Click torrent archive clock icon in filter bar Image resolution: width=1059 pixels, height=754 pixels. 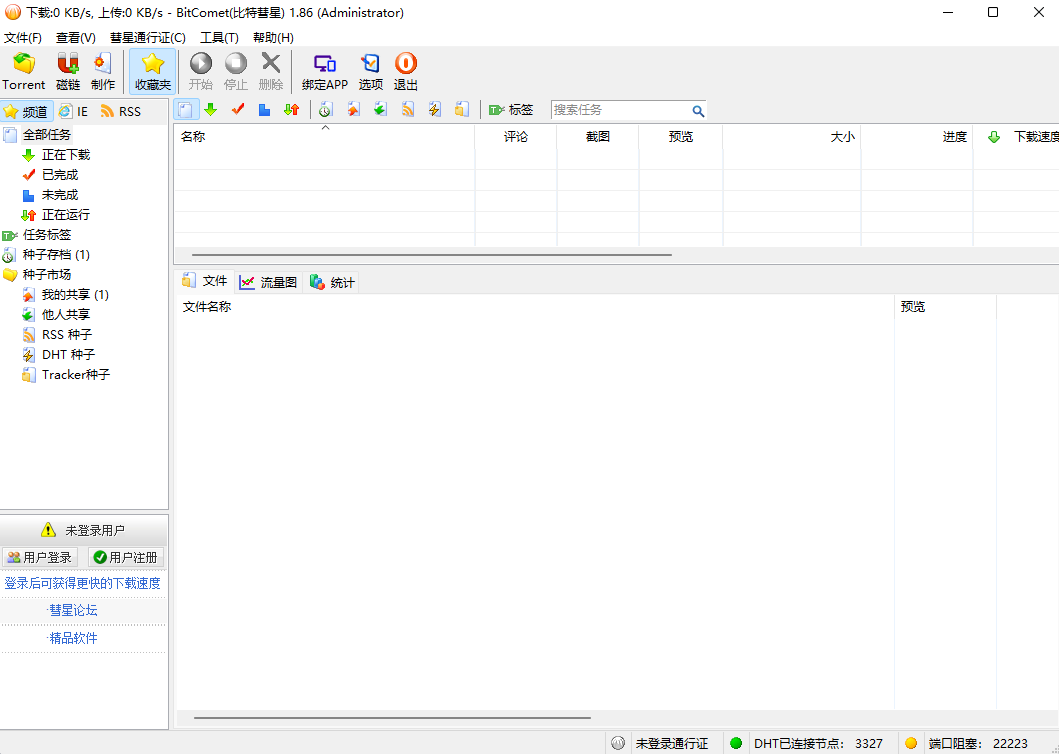326,109
